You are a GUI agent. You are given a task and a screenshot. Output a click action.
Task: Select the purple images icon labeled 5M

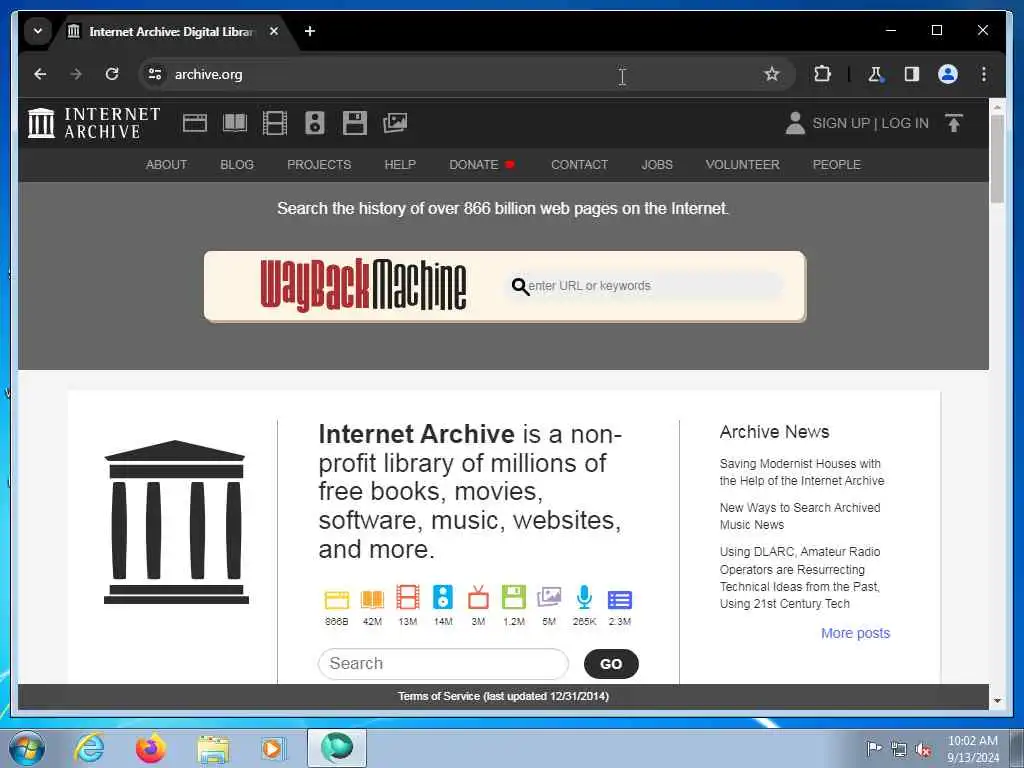click(549, 598)
